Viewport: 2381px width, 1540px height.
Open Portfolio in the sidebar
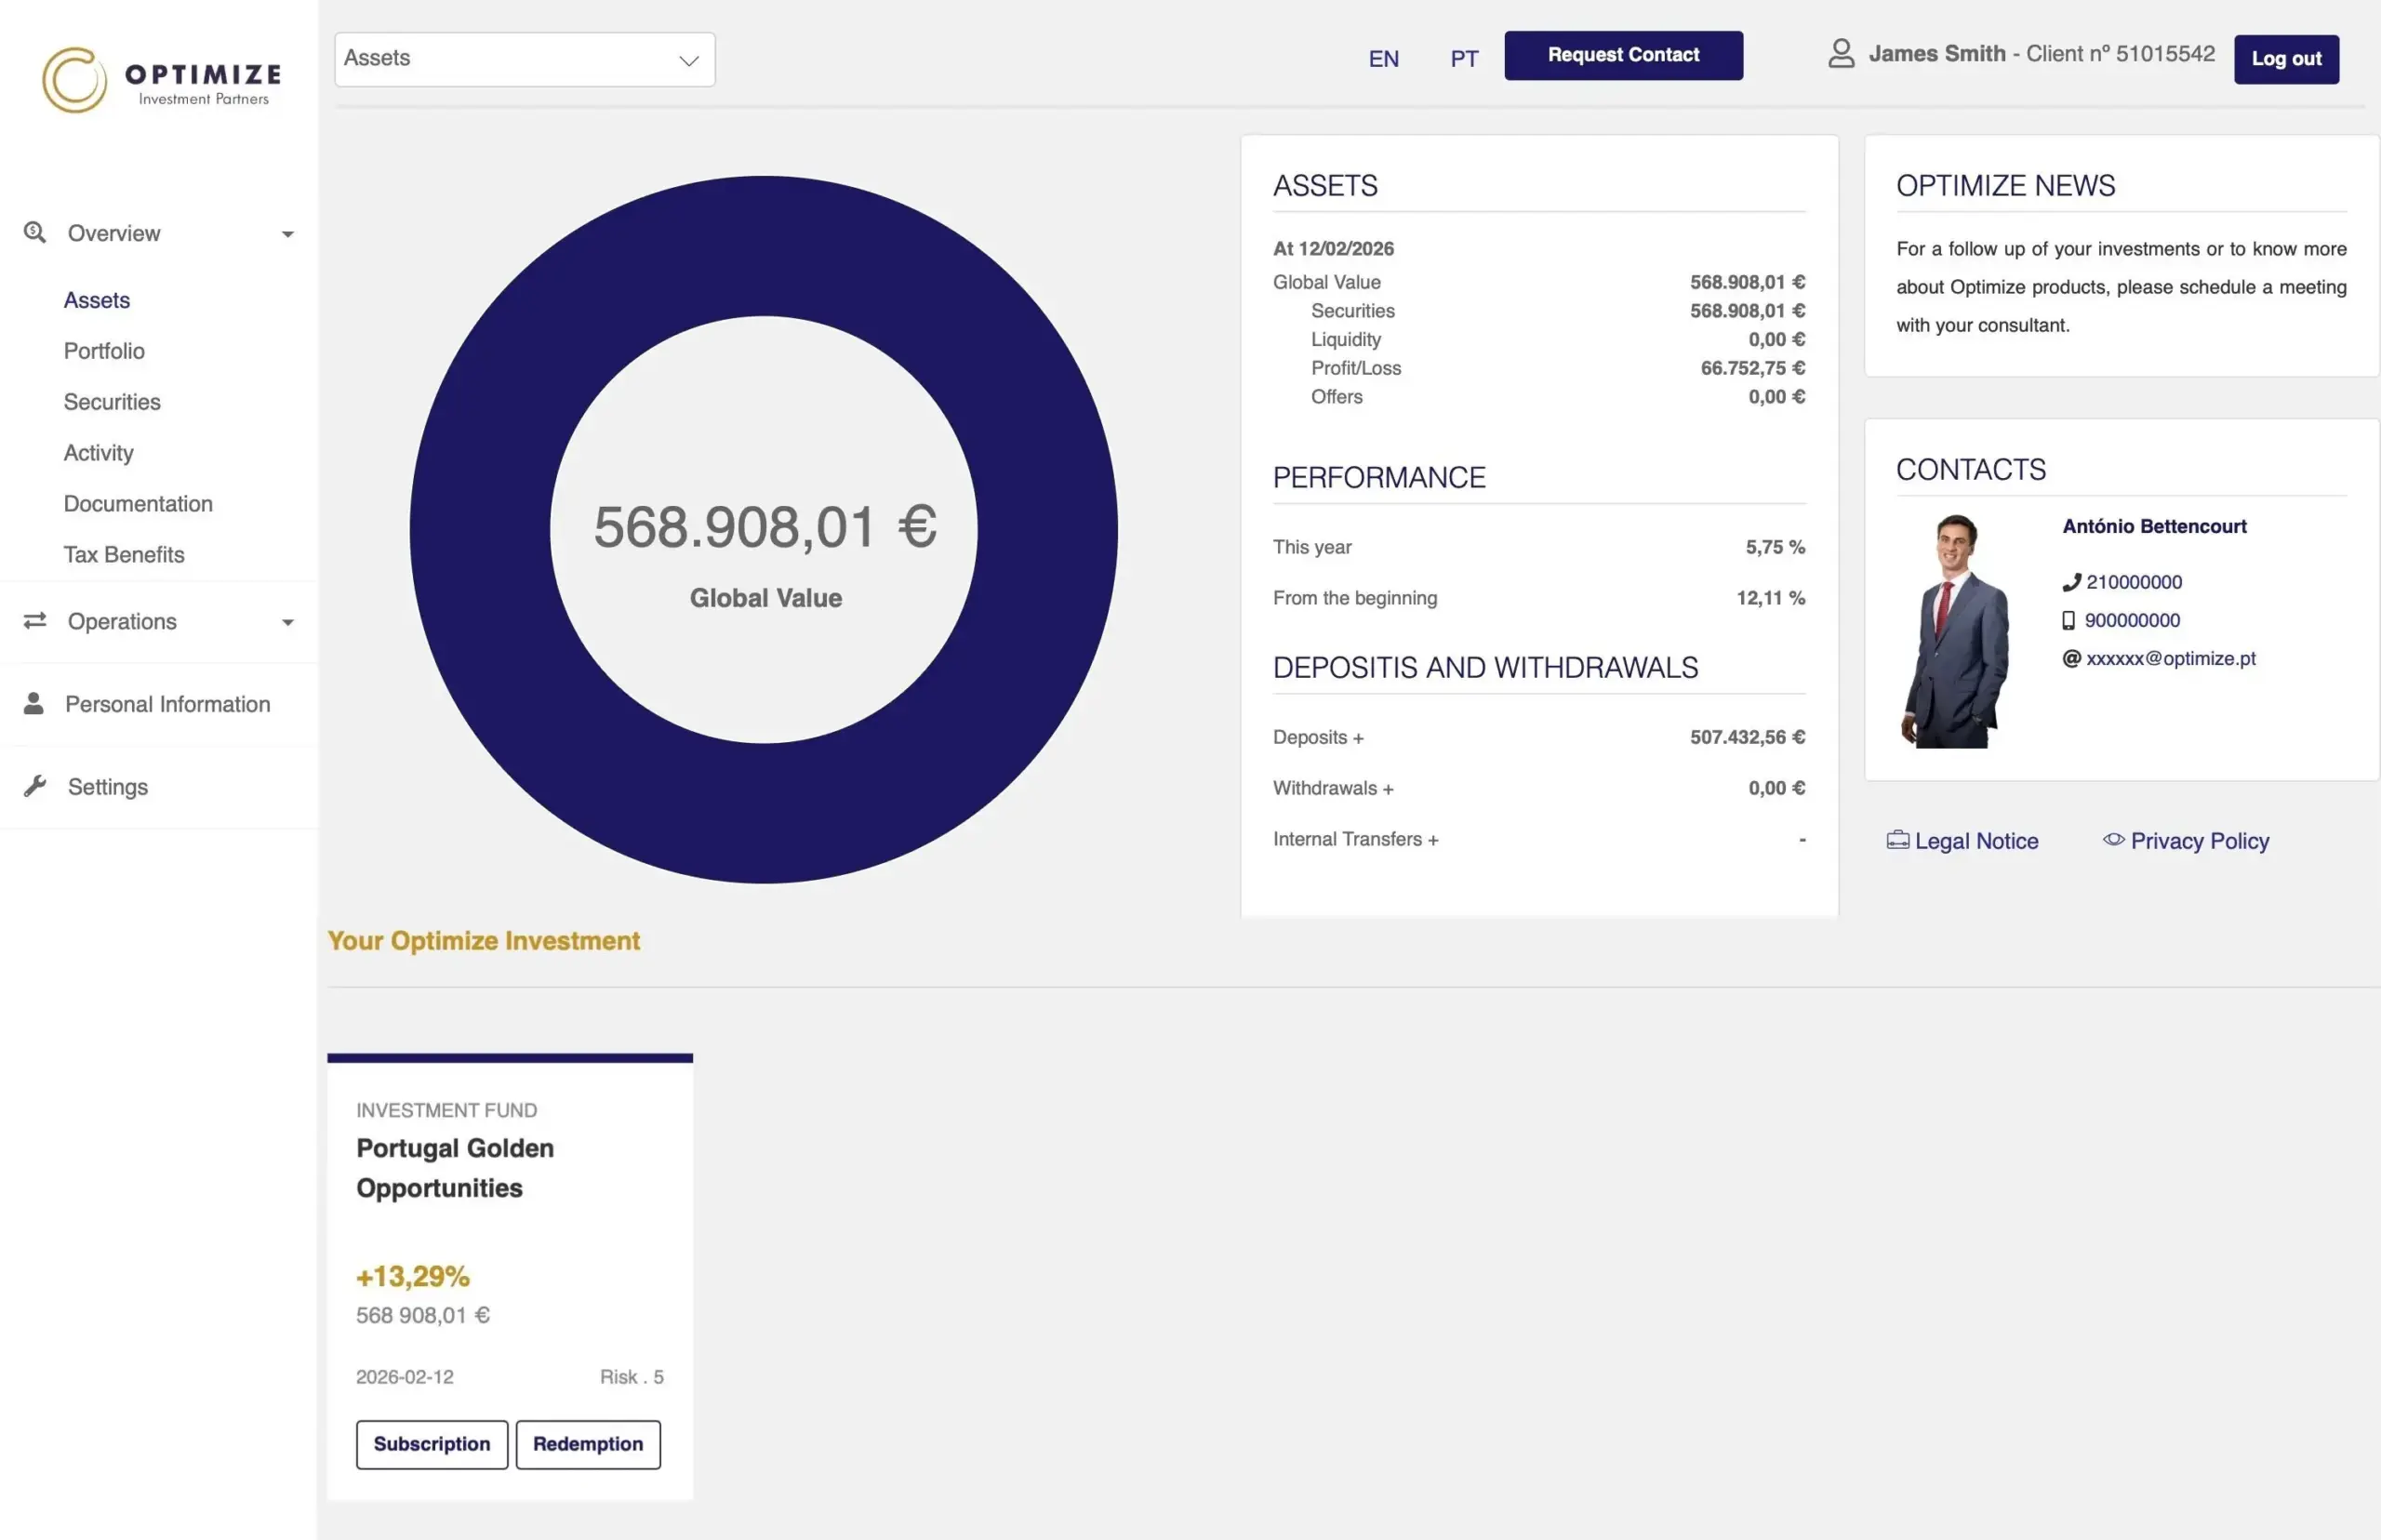[x=104, y=351]
